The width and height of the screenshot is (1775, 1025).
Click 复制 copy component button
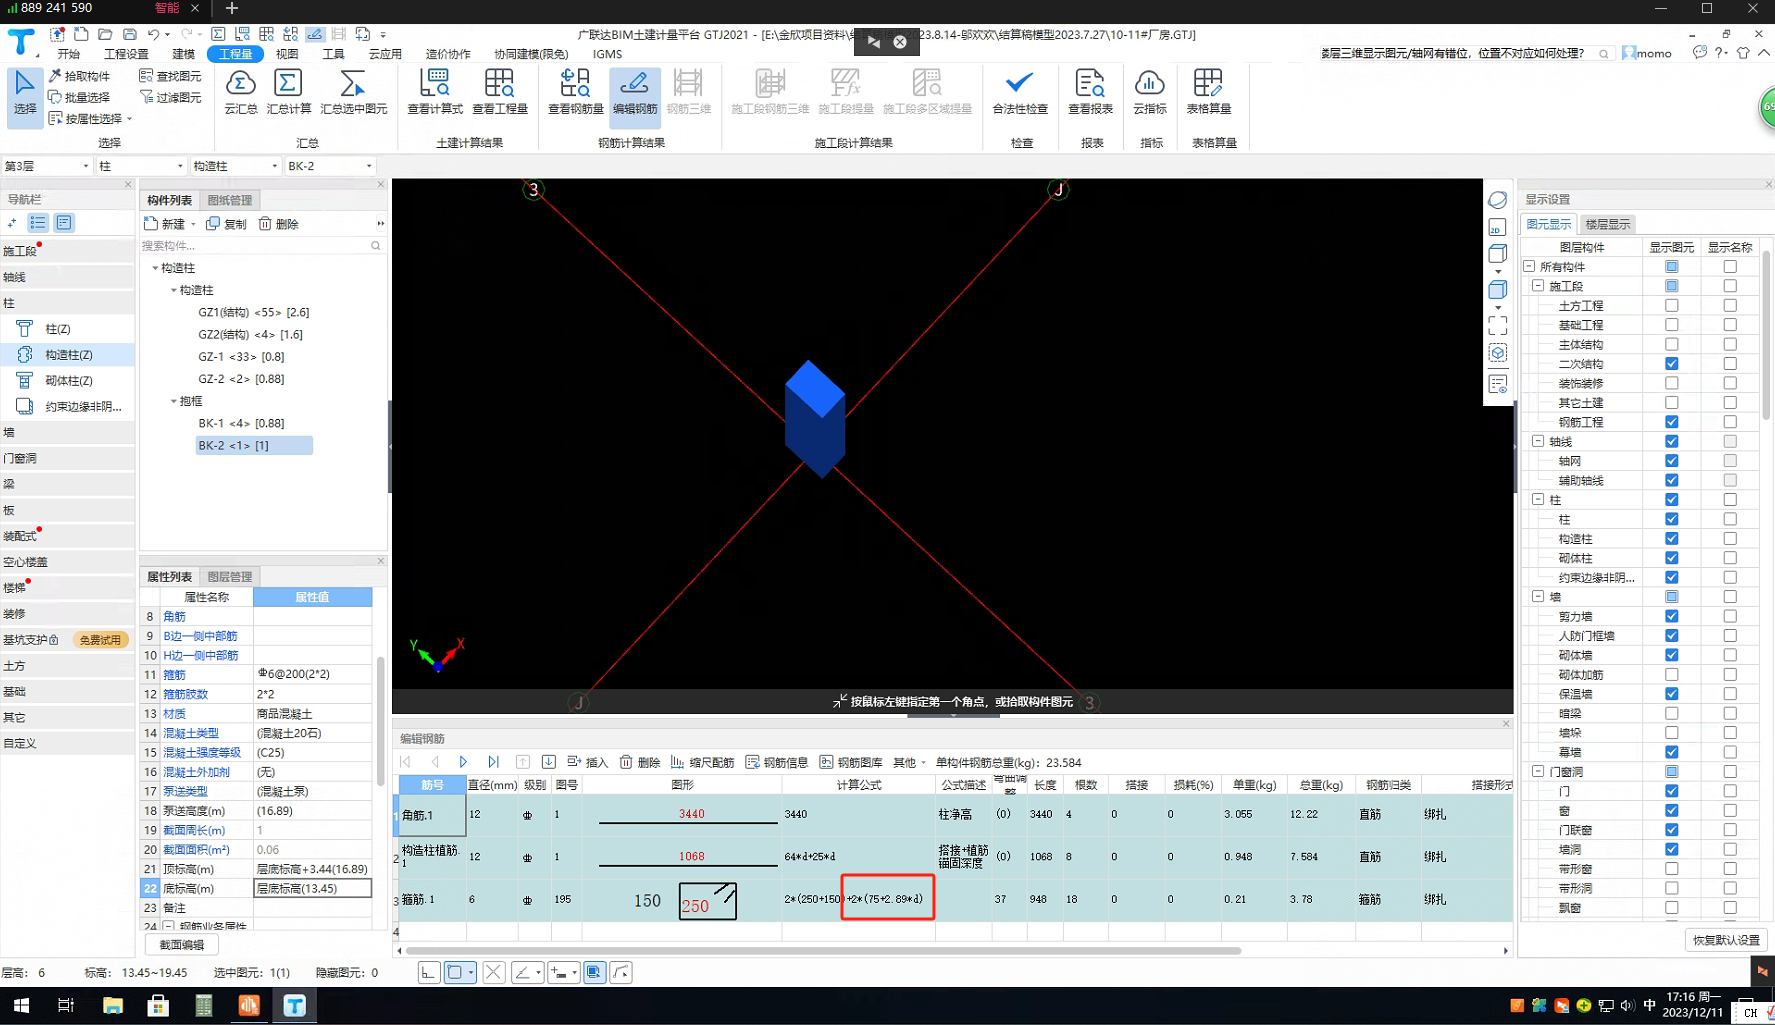pos(227,224)
